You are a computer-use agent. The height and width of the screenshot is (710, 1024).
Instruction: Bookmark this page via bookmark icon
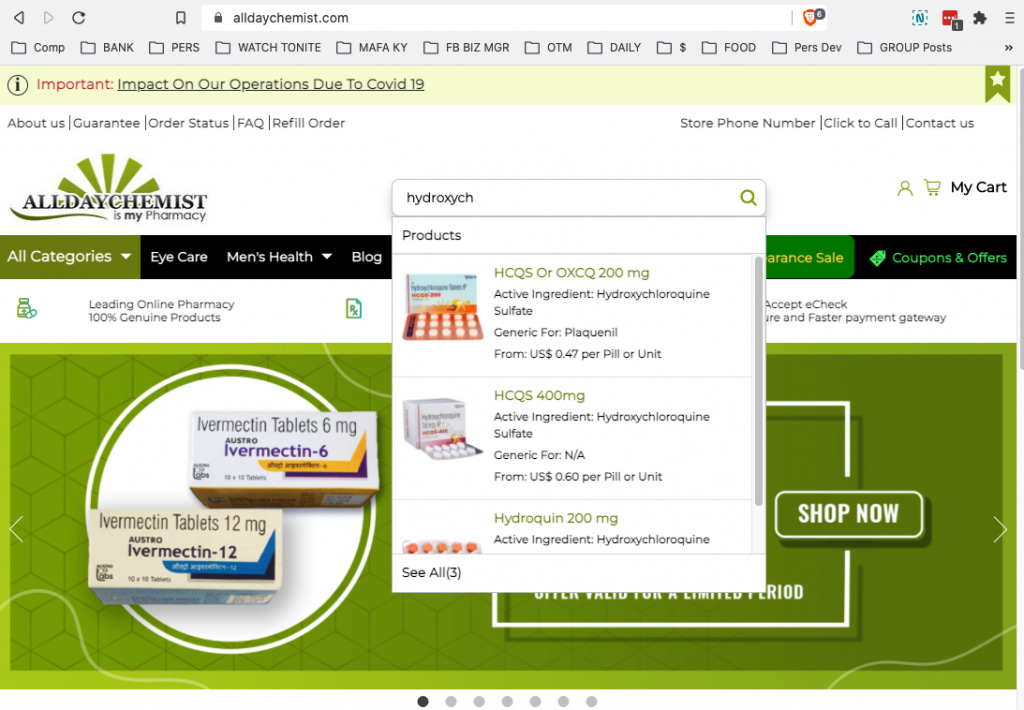(181, 18)
